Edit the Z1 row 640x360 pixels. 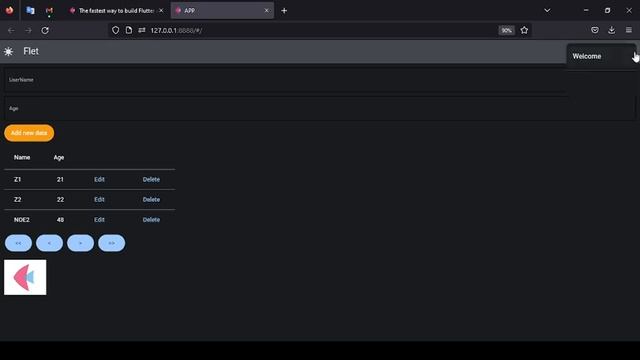pyautogui.click(x=99, y=180)
